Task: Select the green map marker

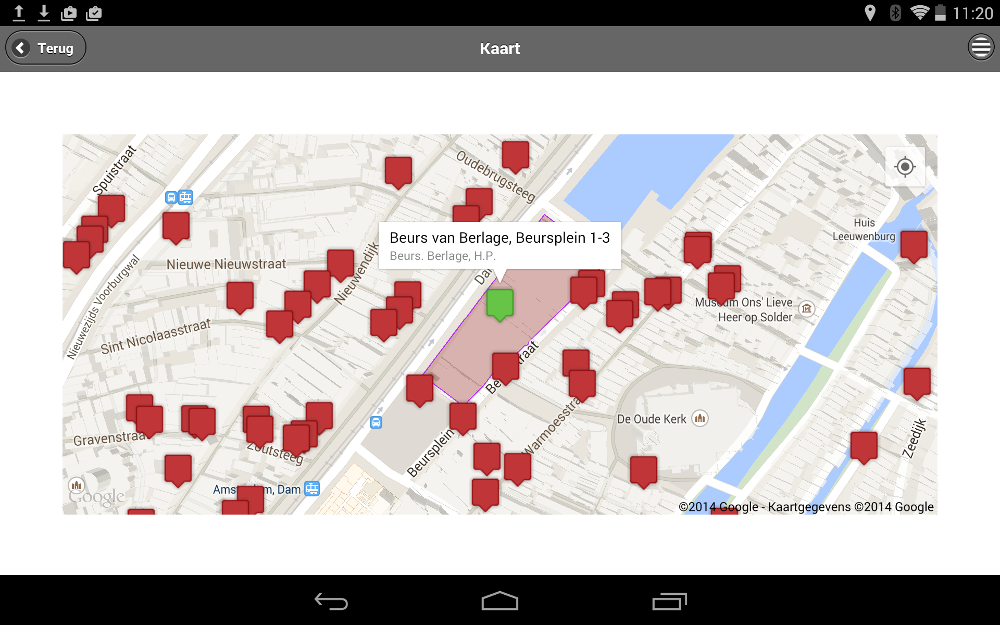Action: pyautogui.click(x=500, y=305)
